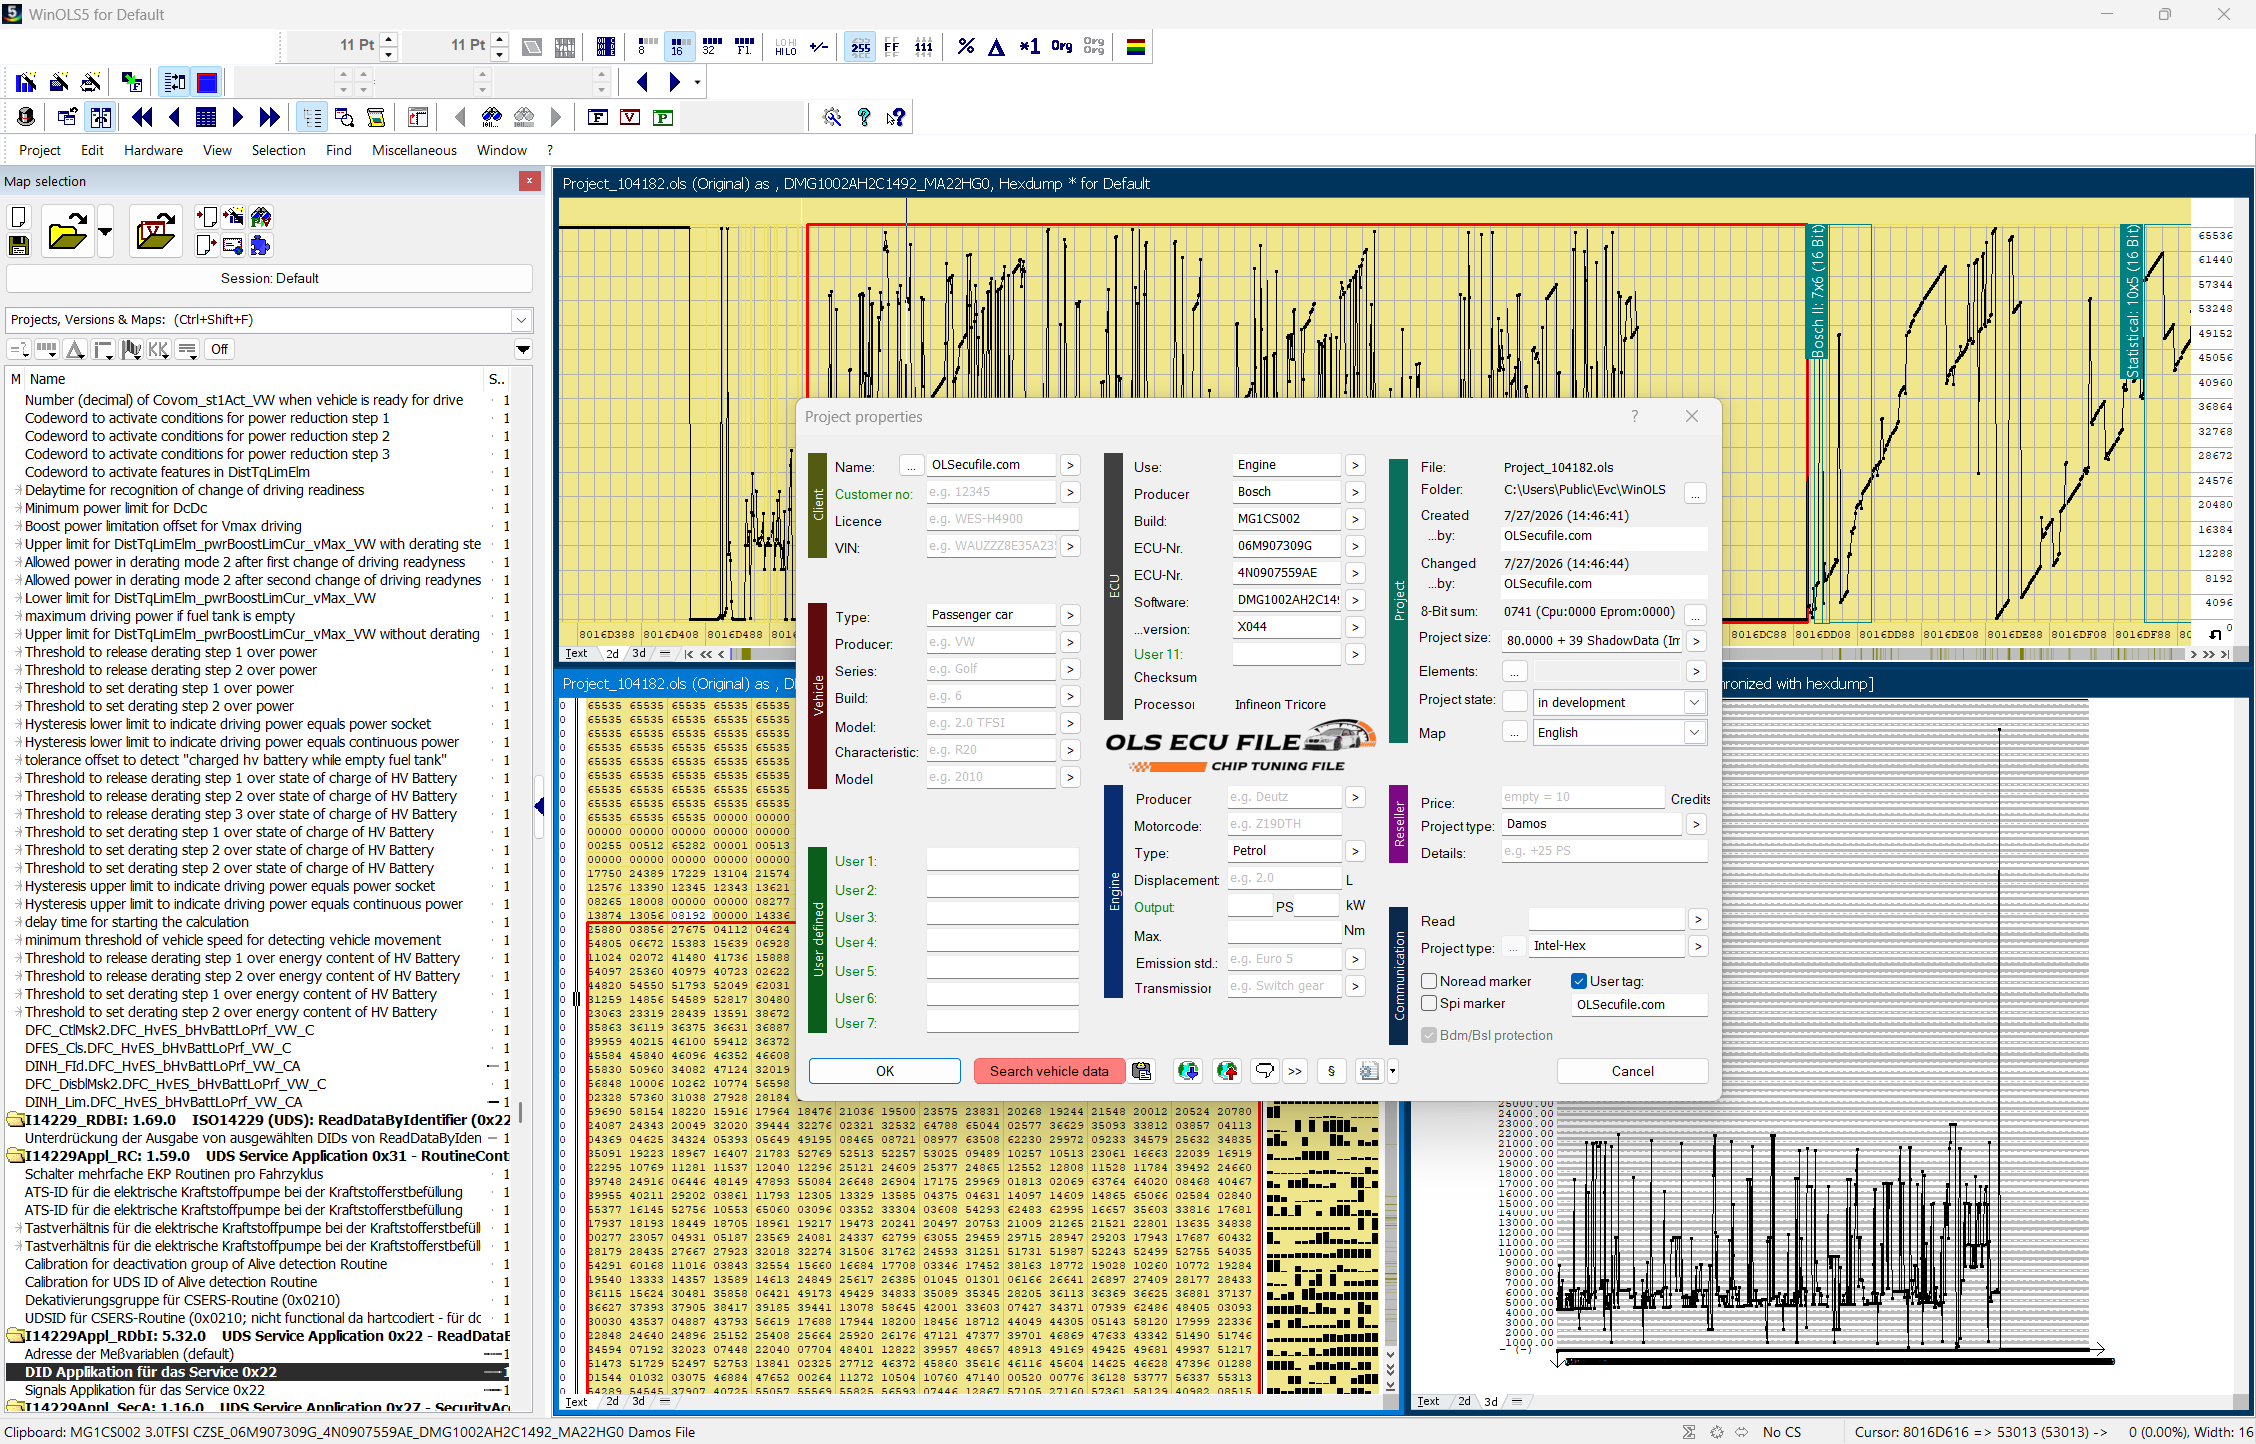Close the Map selection panel
The height and width of the screenshot is (1444, 2256).
(530, 181)
